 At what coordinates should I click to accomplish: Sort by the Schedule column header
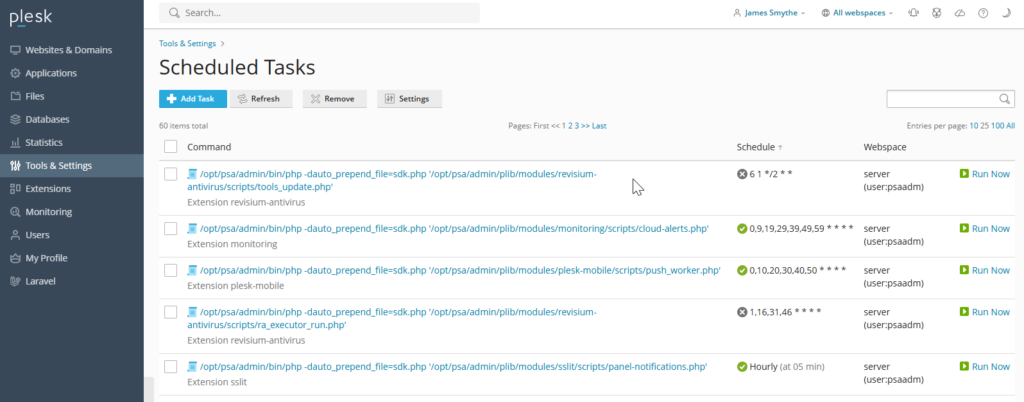click(x=755, y=147)
